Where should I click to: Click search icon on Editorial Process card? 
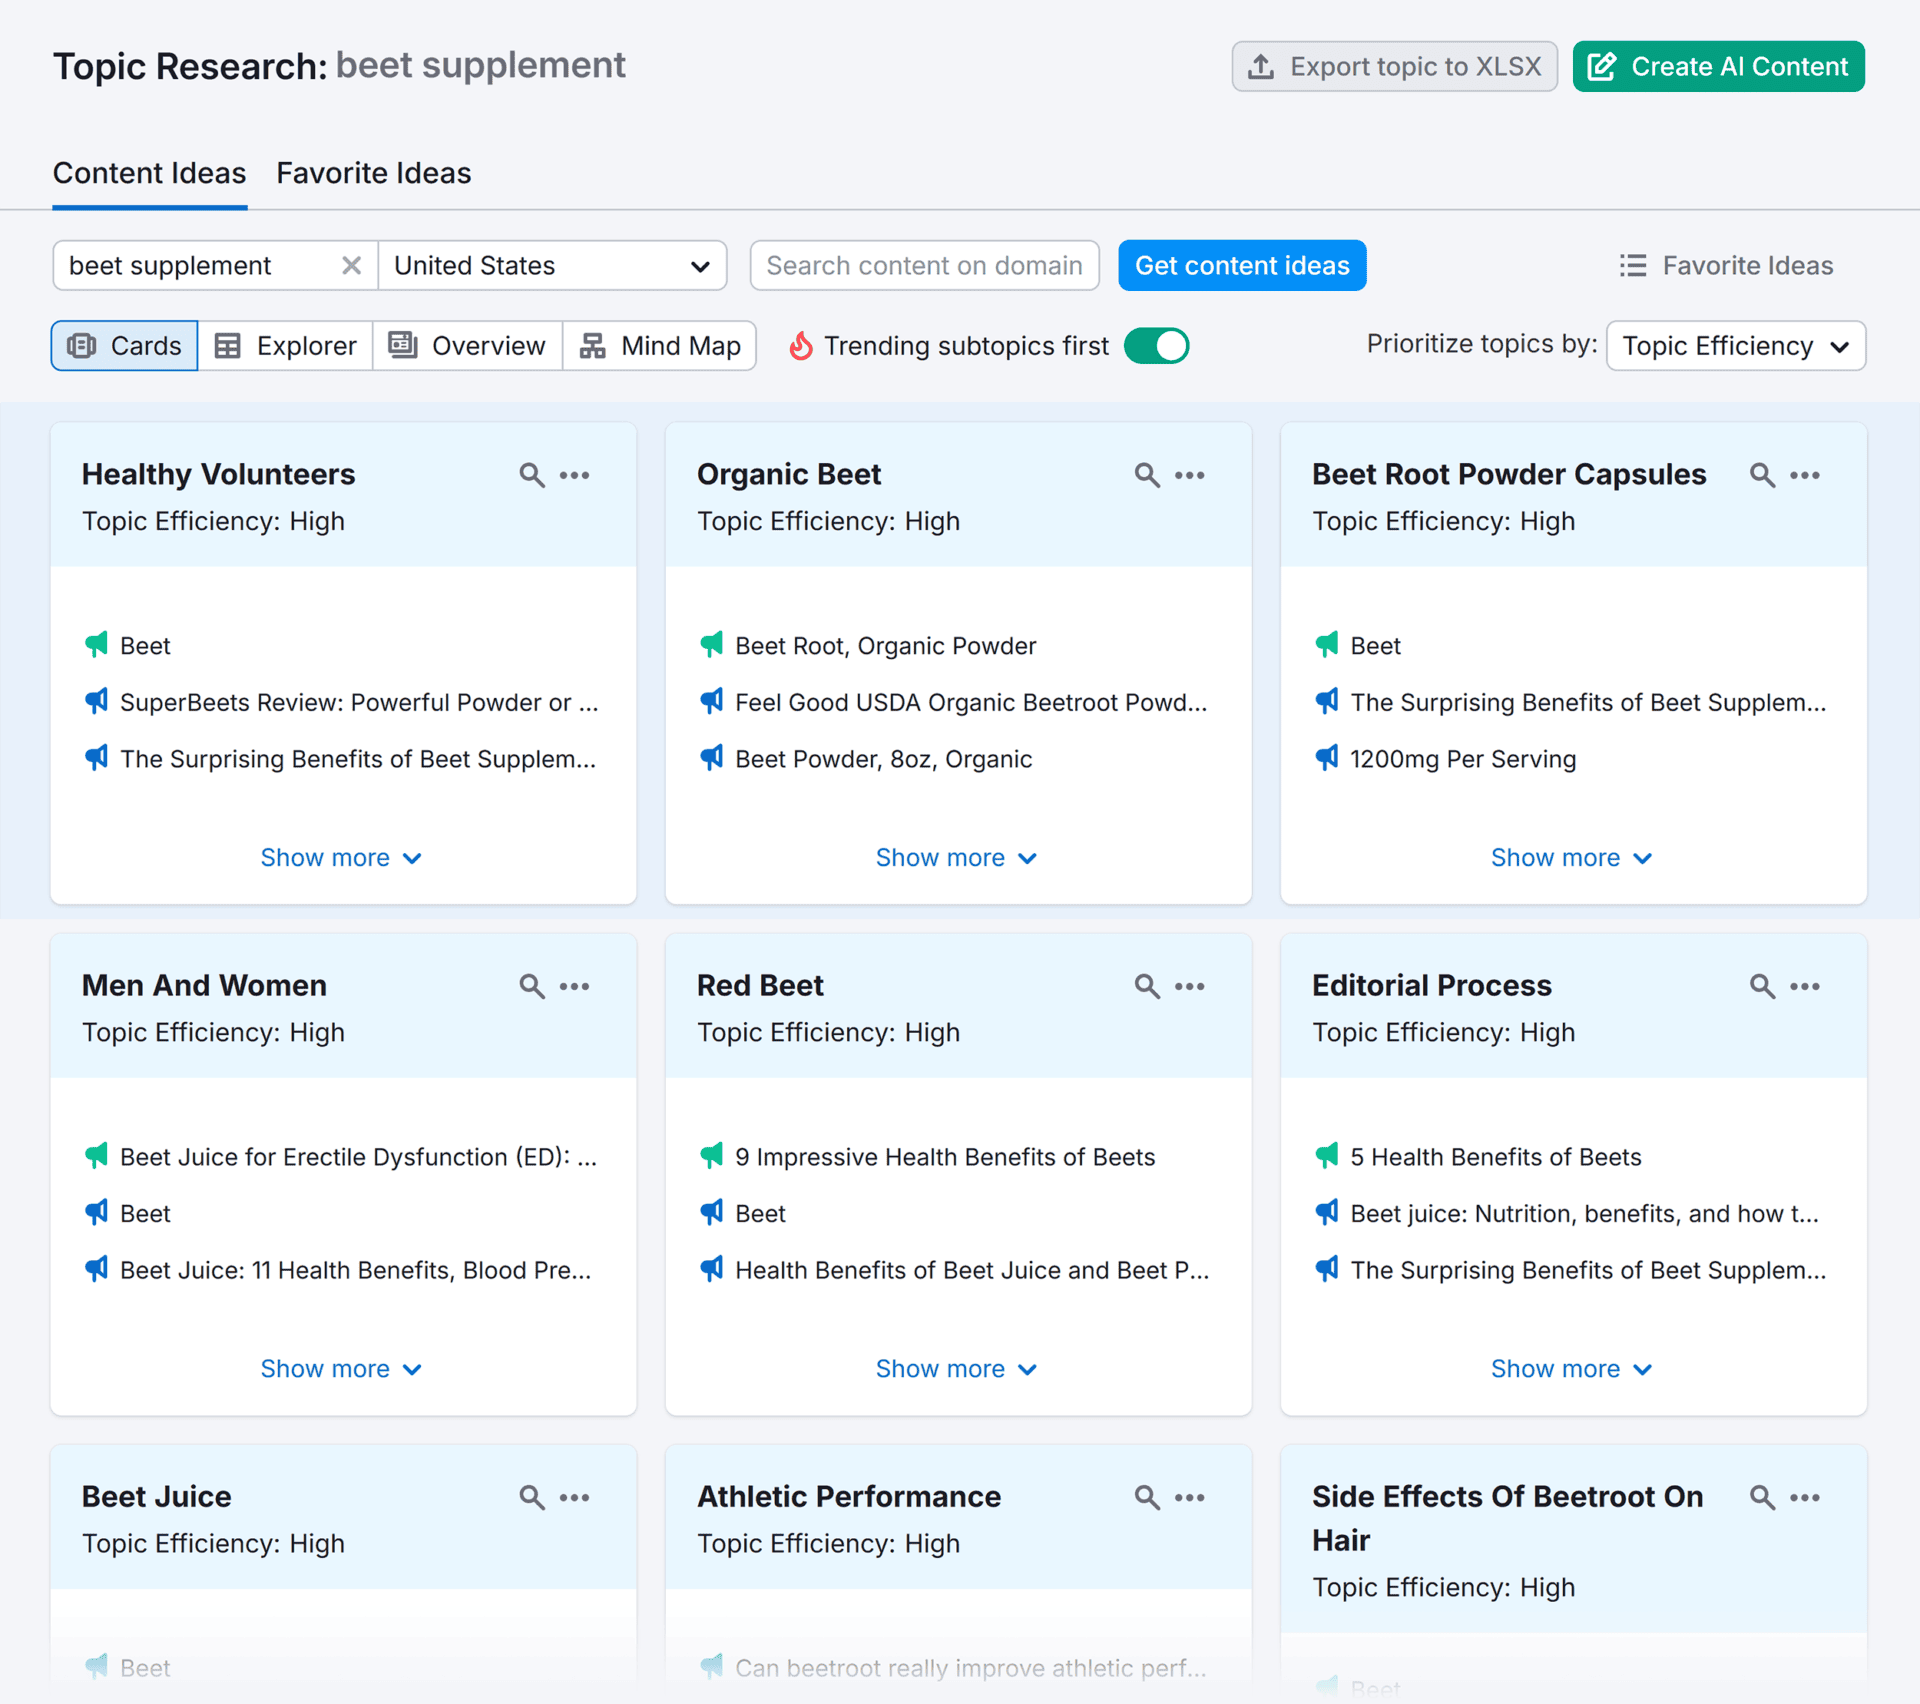pos(1762,986)
